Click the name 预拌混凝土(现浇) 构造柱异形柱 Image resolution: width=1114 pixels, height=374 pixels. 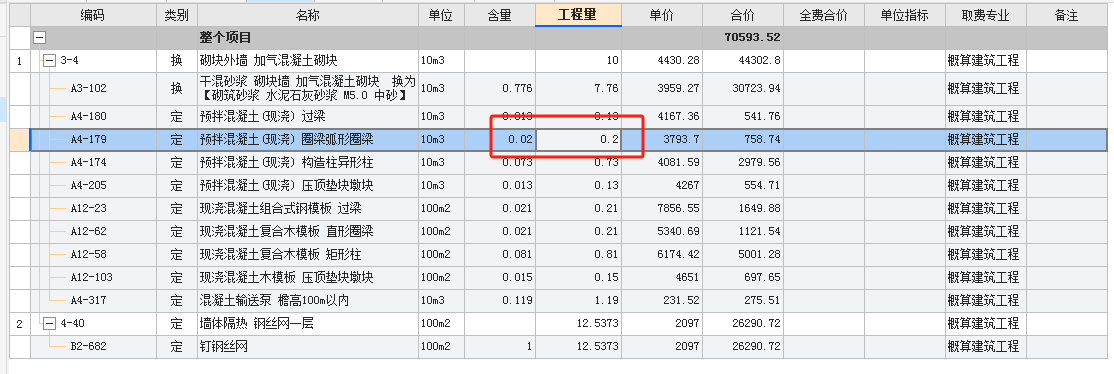click(286, 163)
